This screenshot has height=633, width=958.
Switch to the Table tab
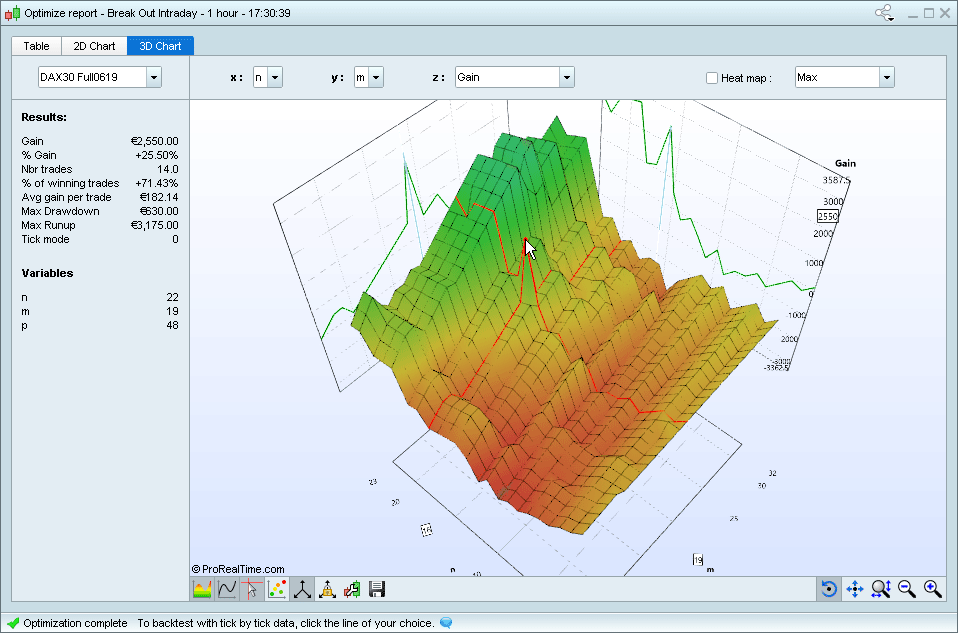[36, 45]
